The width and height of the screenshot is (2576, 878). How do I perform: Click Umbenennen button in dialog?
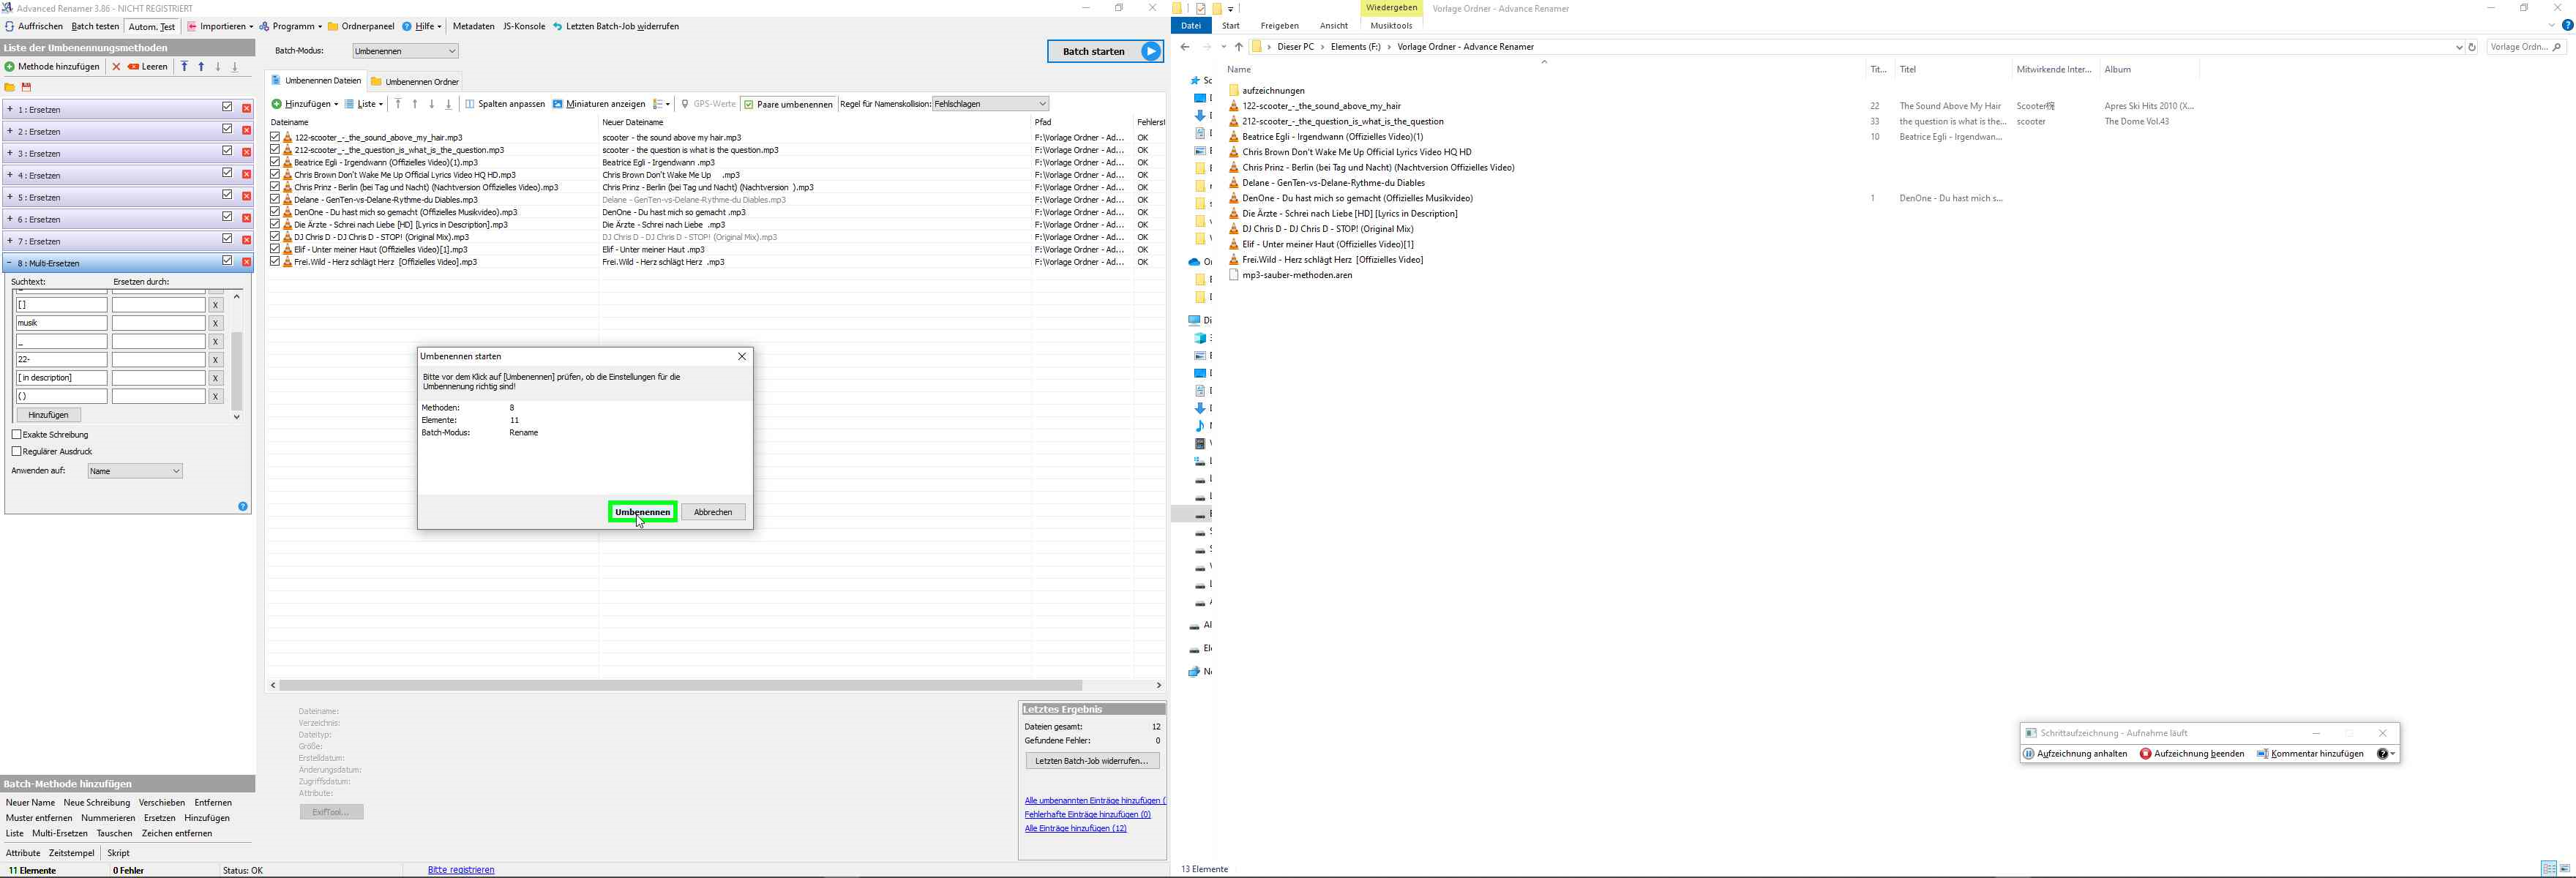642,512
